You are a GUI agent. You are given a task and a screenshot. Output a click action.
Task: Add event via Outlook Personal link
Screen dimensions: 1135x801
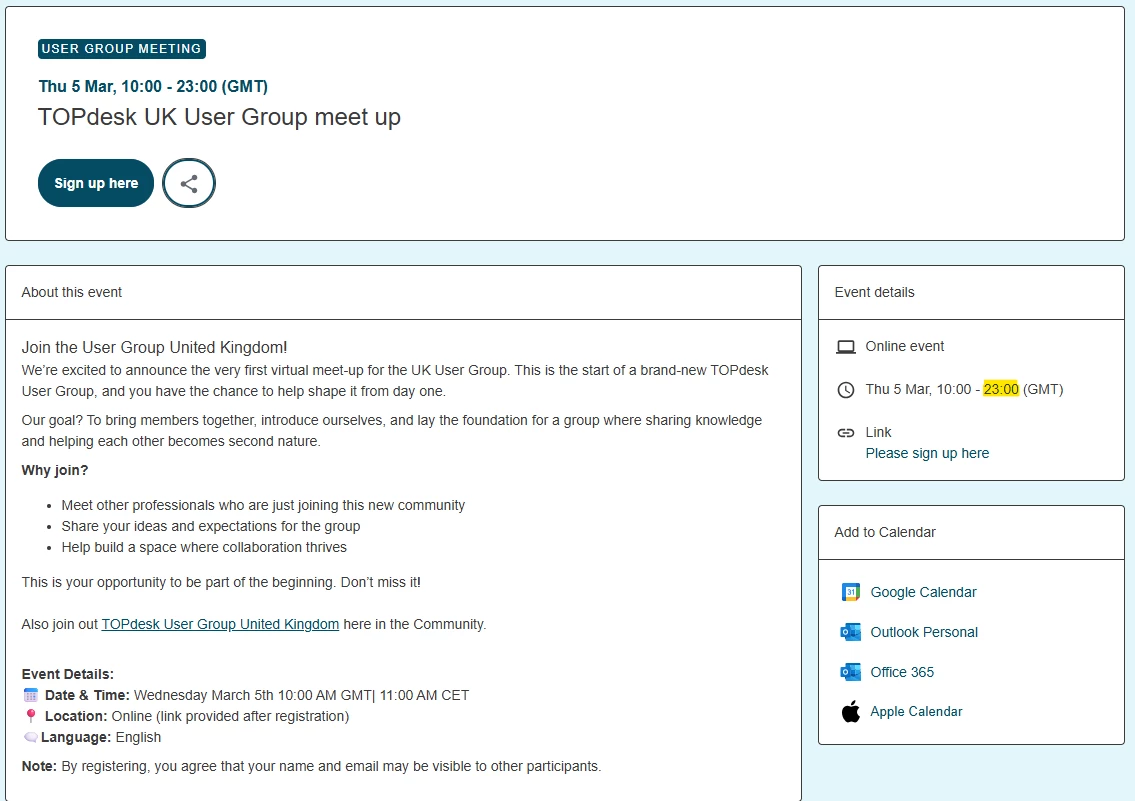coord(924,632)
